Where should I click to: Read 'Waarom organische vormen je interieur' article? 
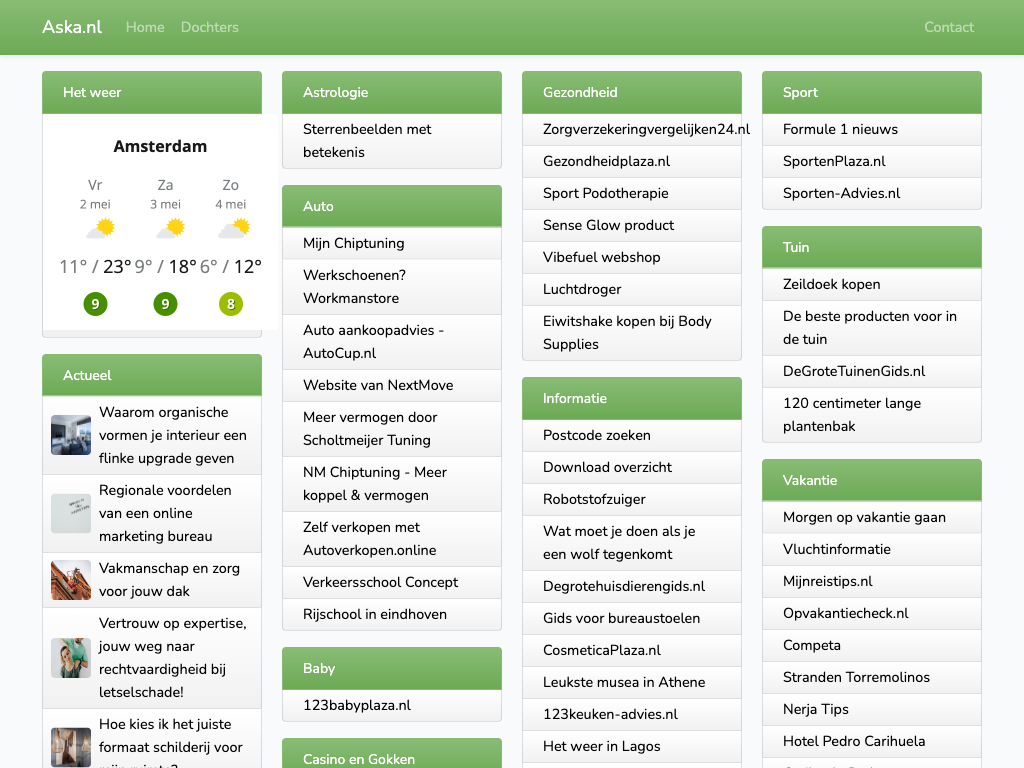173,435
